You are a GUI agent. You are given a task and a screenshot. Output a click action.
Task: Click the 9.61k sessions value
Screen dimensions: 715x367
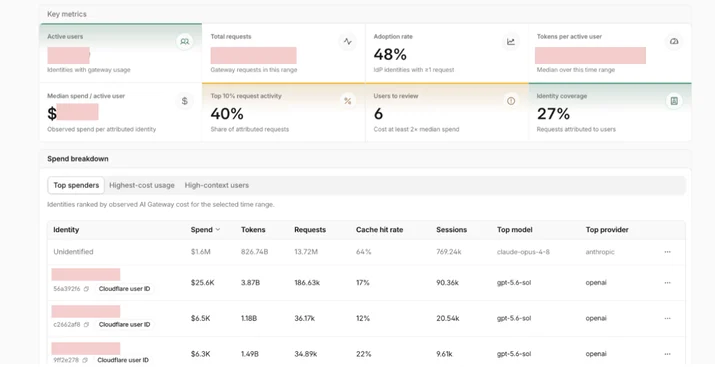(x=445, y=354)
